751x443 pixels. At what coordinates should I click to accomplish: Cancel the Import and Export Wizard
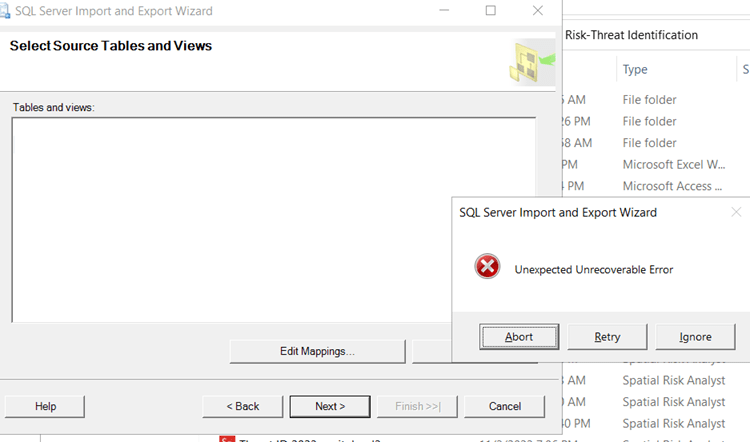click(x=504, y=406)
